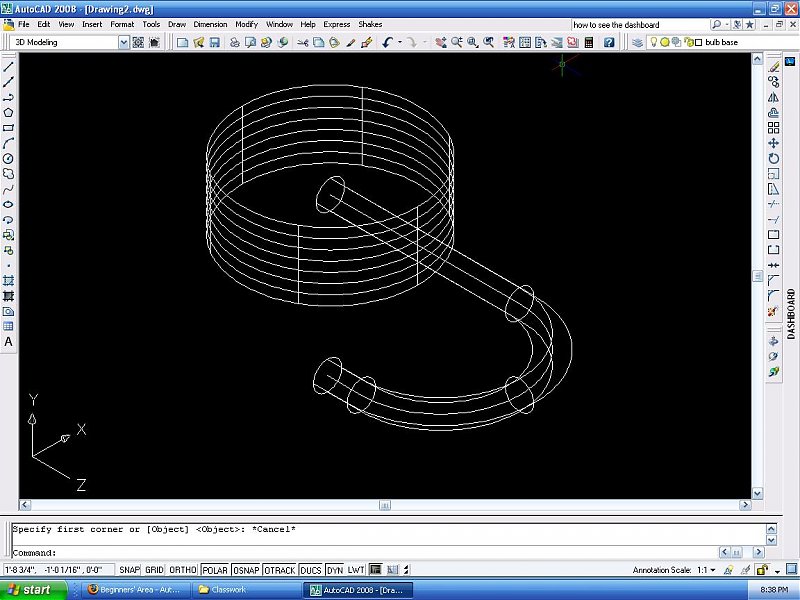
Task: Click the Windows start button
Action: click(x=33, y=590)
